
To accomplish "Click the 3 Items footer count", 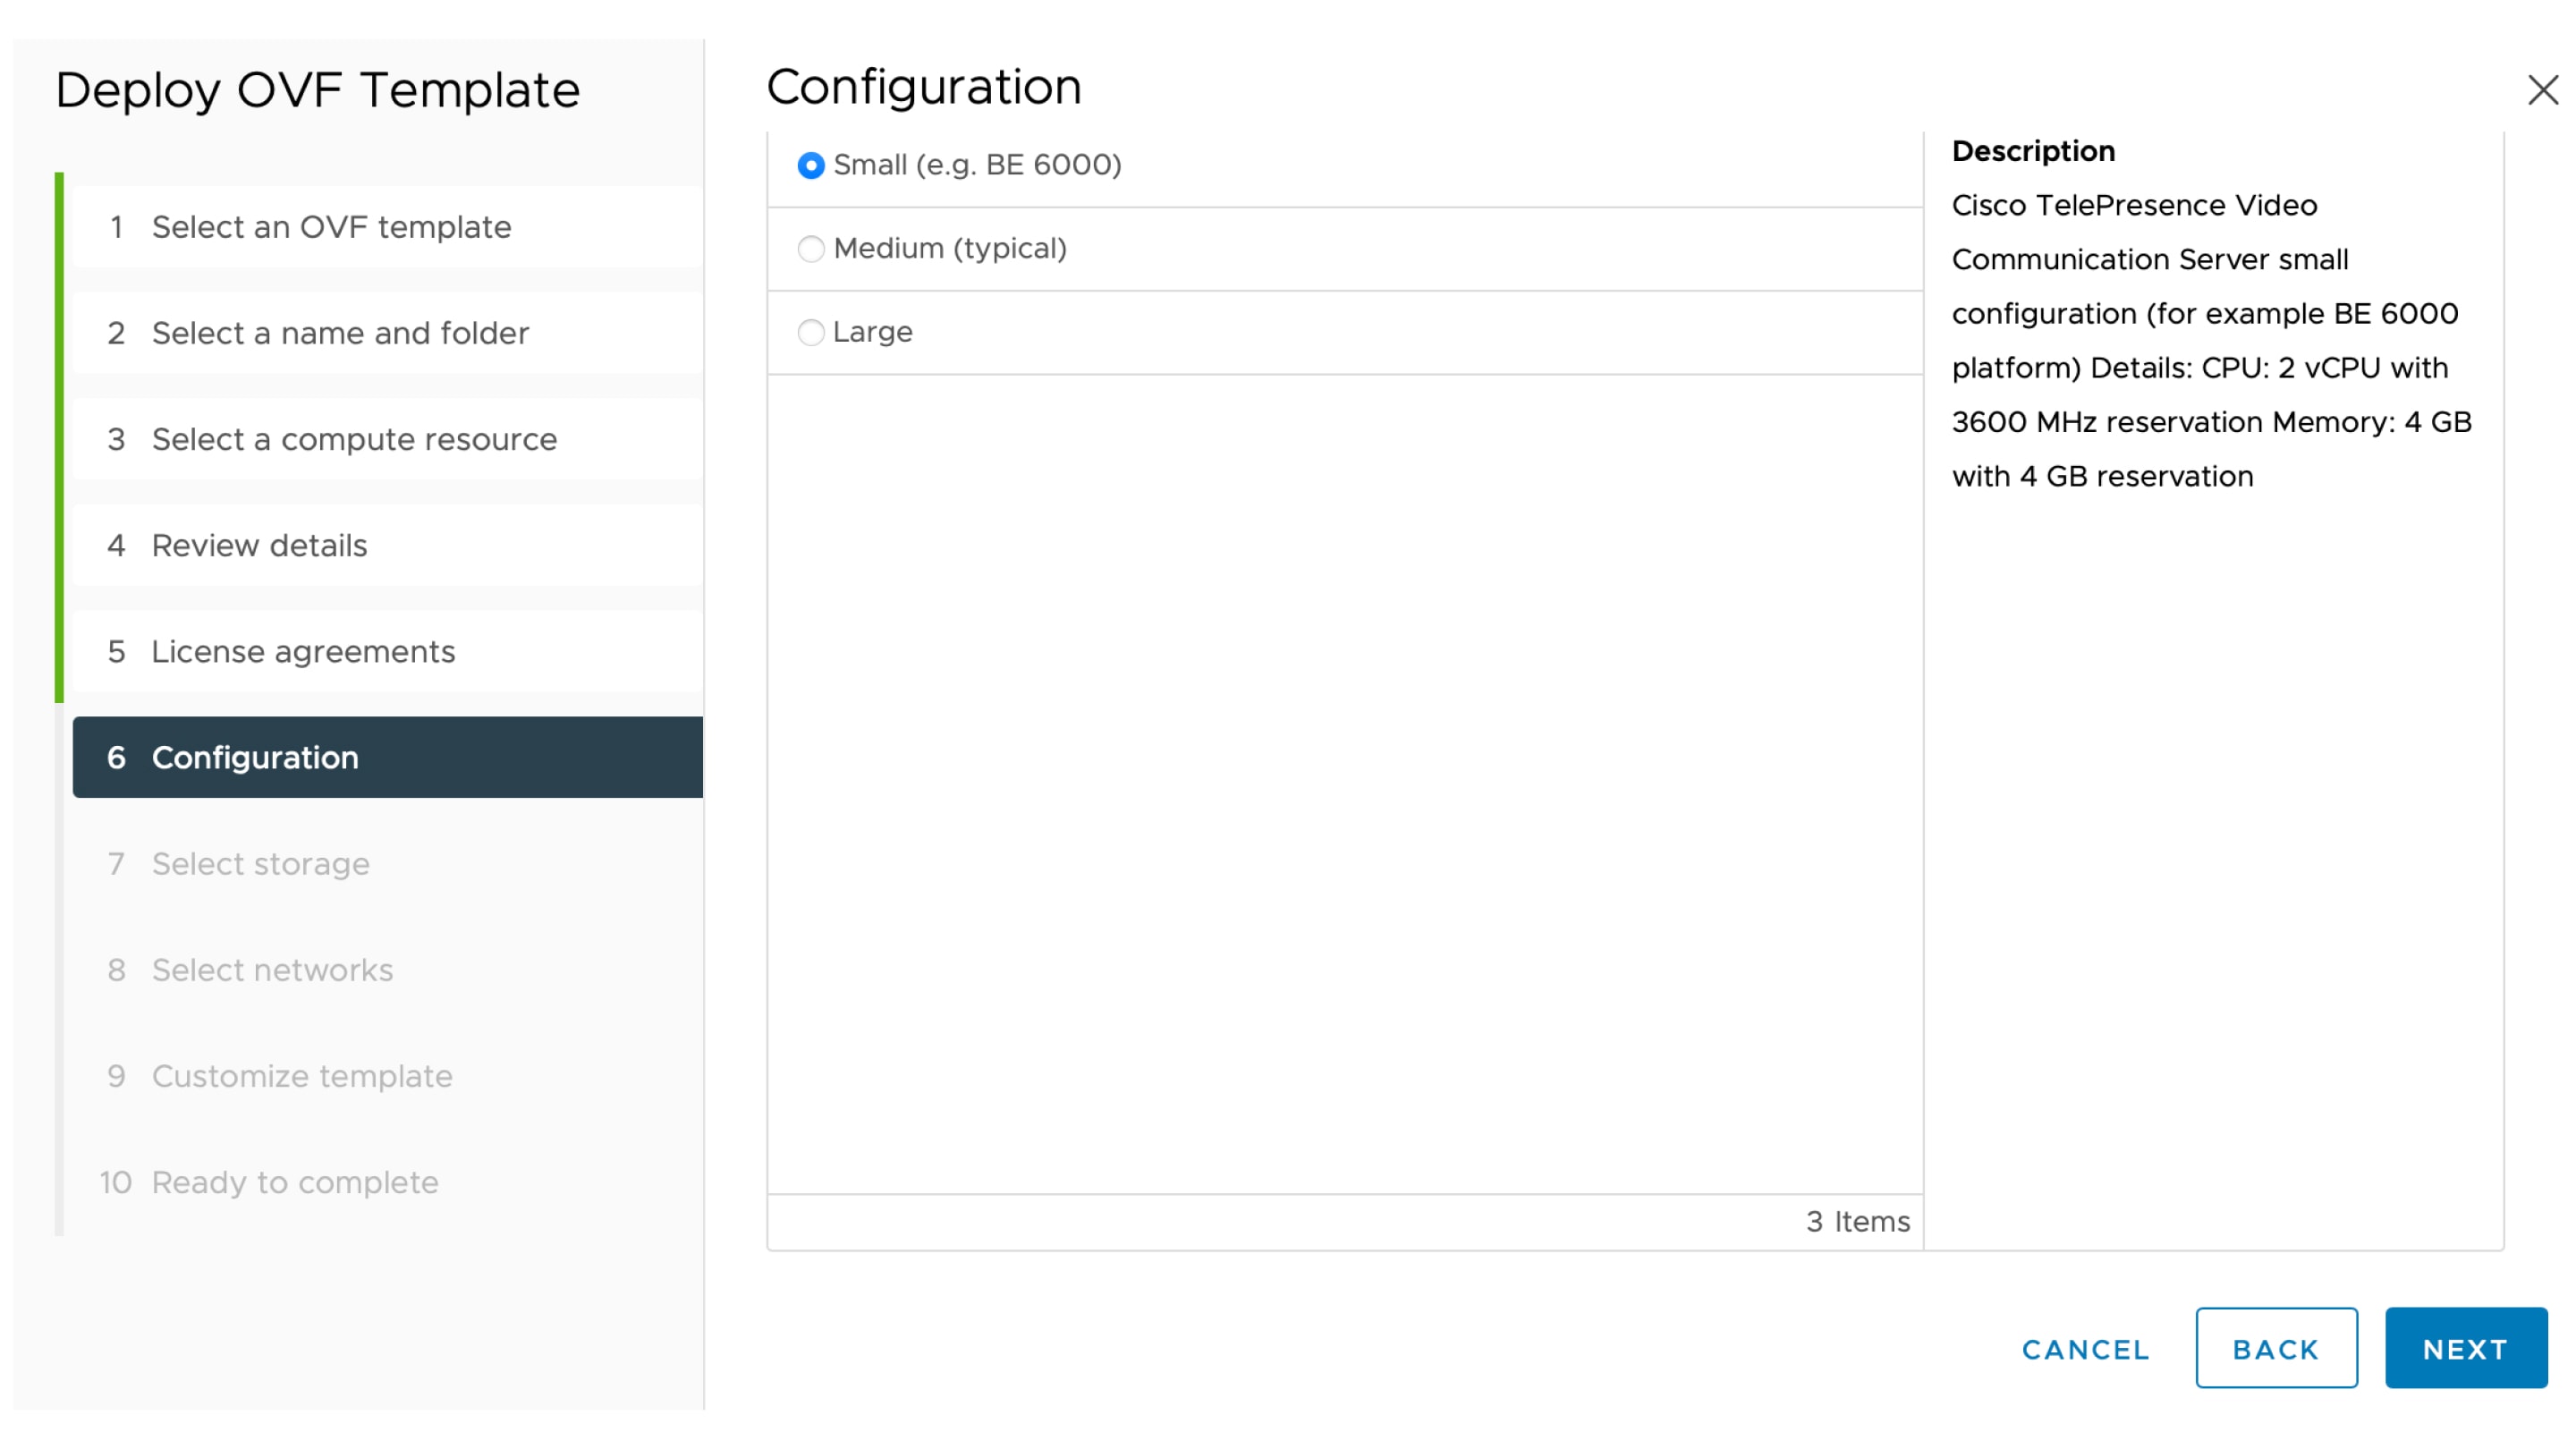I will (x=1857, y=1221).
